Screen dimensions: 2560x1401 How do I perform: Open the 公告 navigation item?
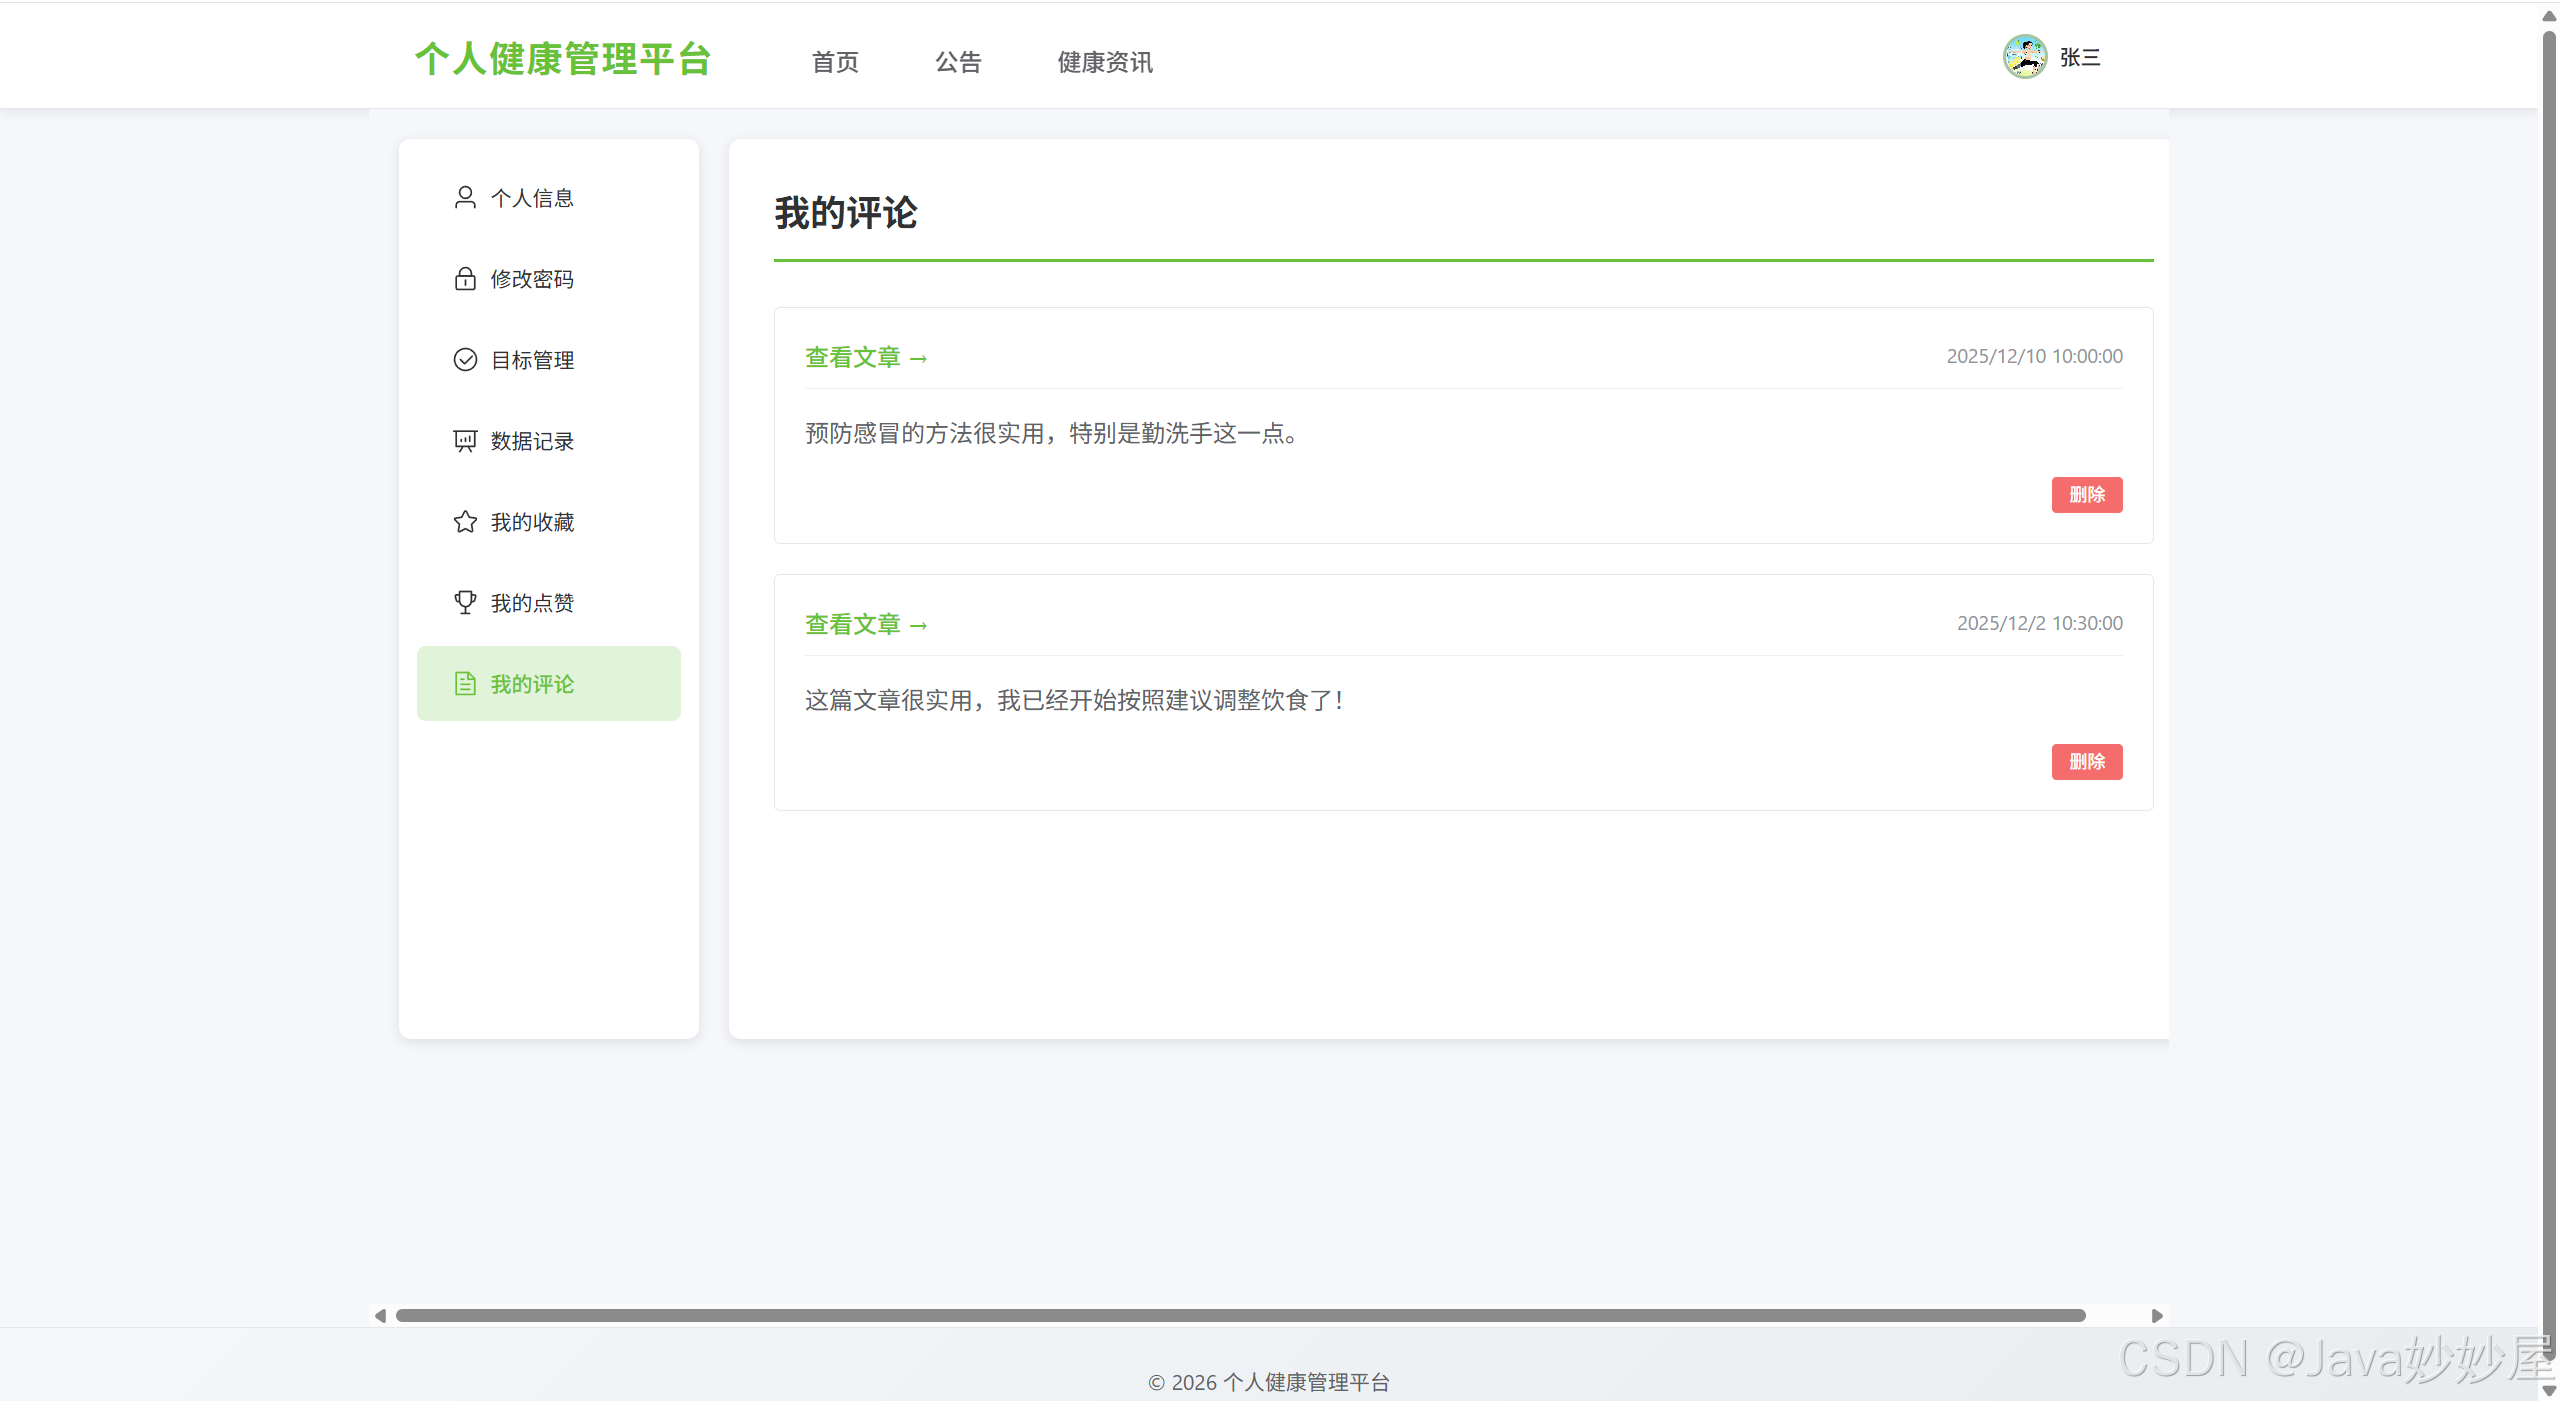coord(958,62)
